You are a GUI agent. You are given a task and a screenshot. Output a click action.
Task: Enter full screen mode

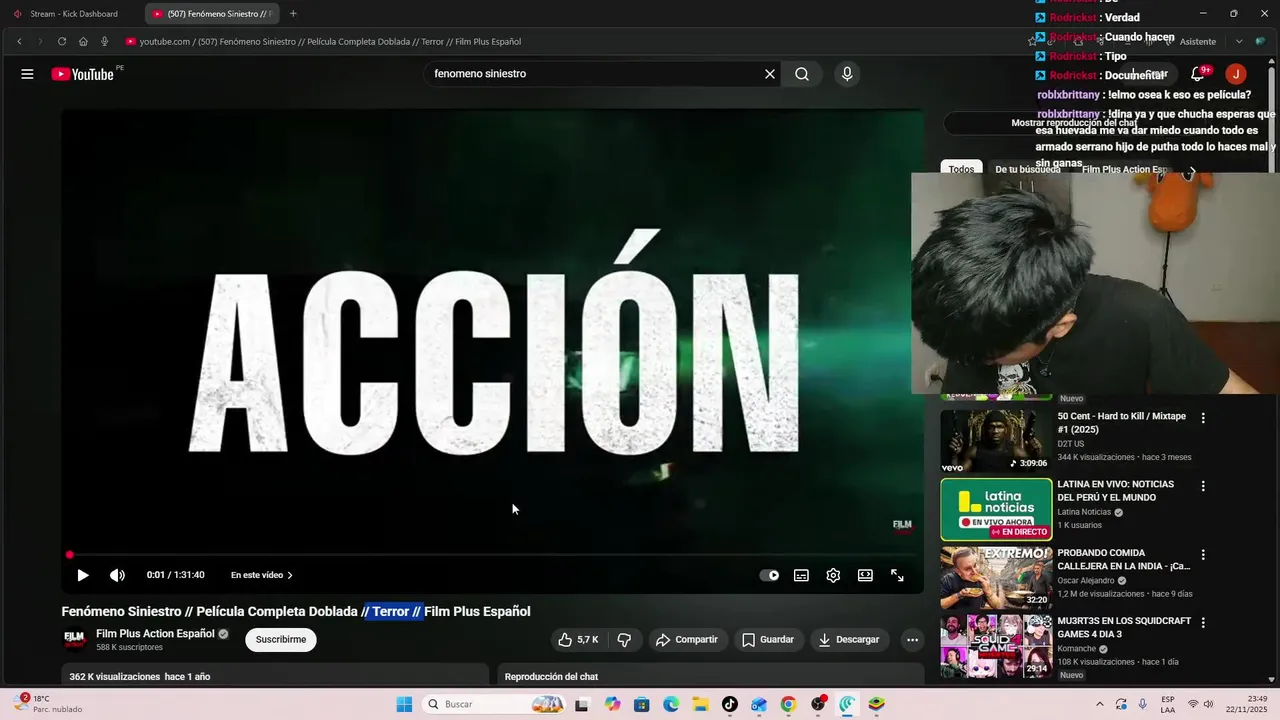[897, 575]
